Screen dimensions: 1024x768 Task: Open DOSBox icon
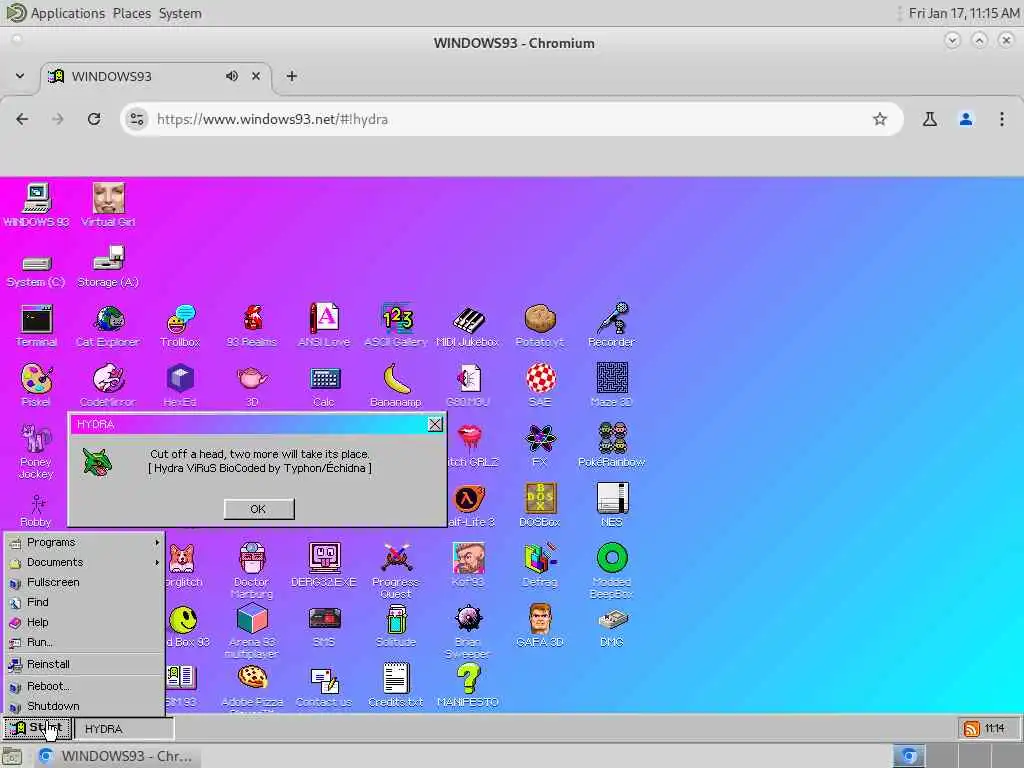coord(539,505)
